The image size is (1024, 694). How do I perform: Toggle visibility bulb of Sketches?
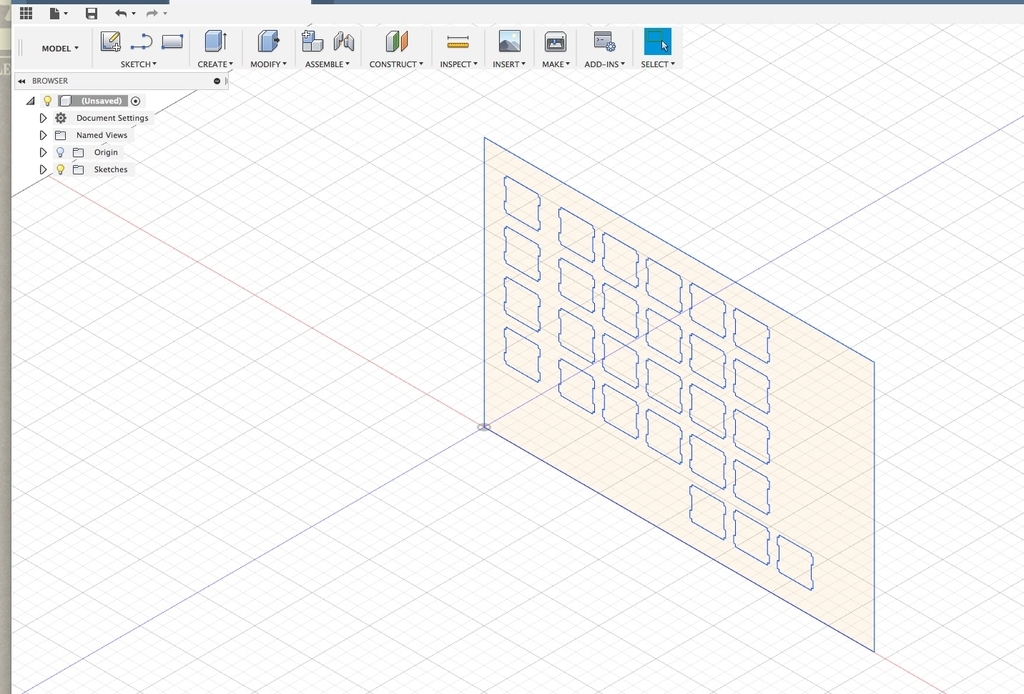(60, 169)
